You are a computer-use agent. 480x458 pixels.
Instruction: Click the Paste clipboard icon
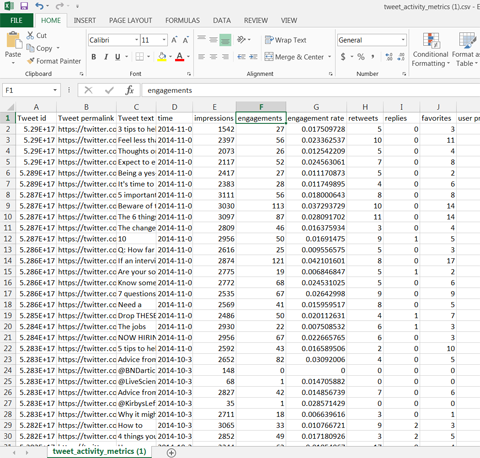coord(14,40)
